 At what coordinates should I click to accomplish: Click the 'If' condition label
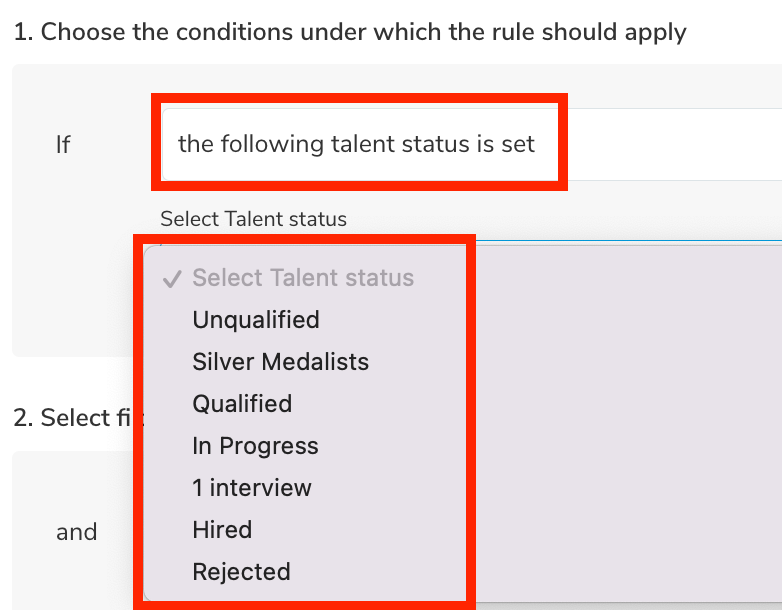[63, 145]
